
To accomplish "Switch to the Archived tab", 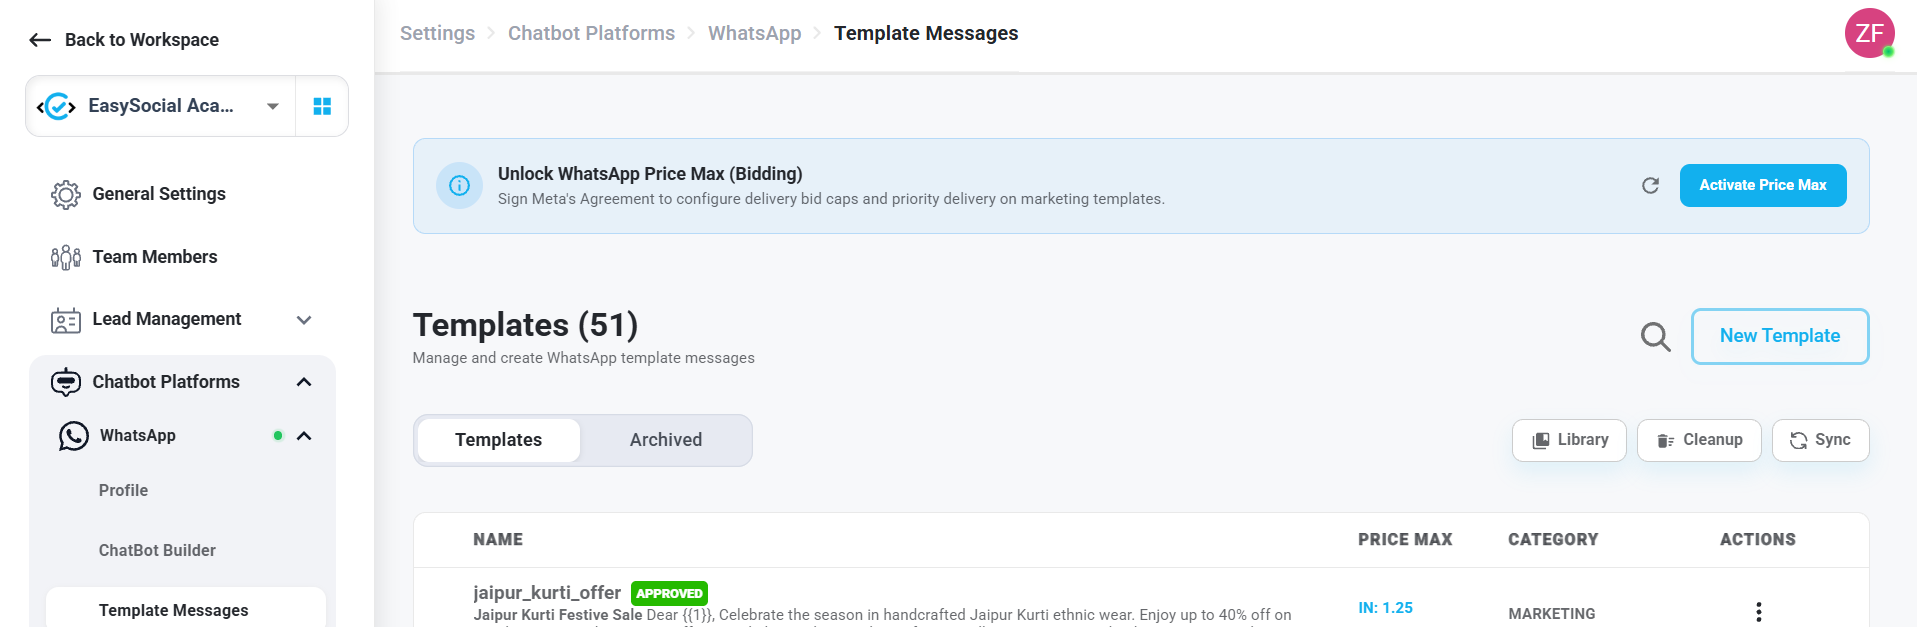I will pos(666,440).
